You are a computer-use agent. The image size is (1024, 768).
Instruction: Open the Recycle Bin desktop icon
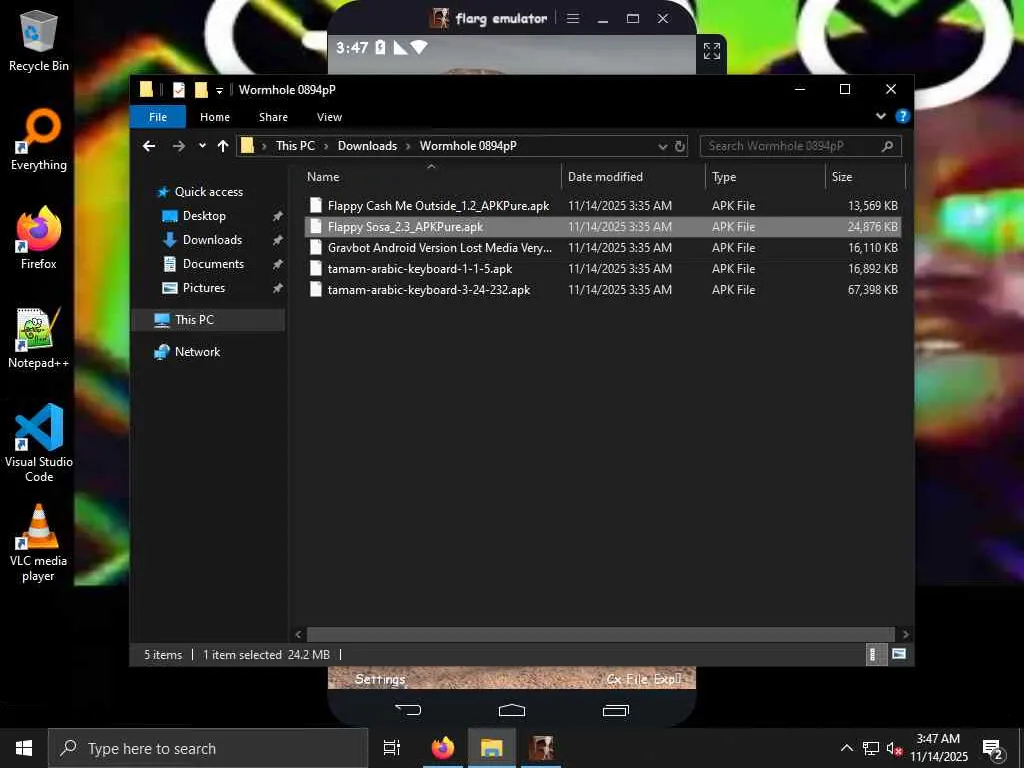tap(39, 40)
